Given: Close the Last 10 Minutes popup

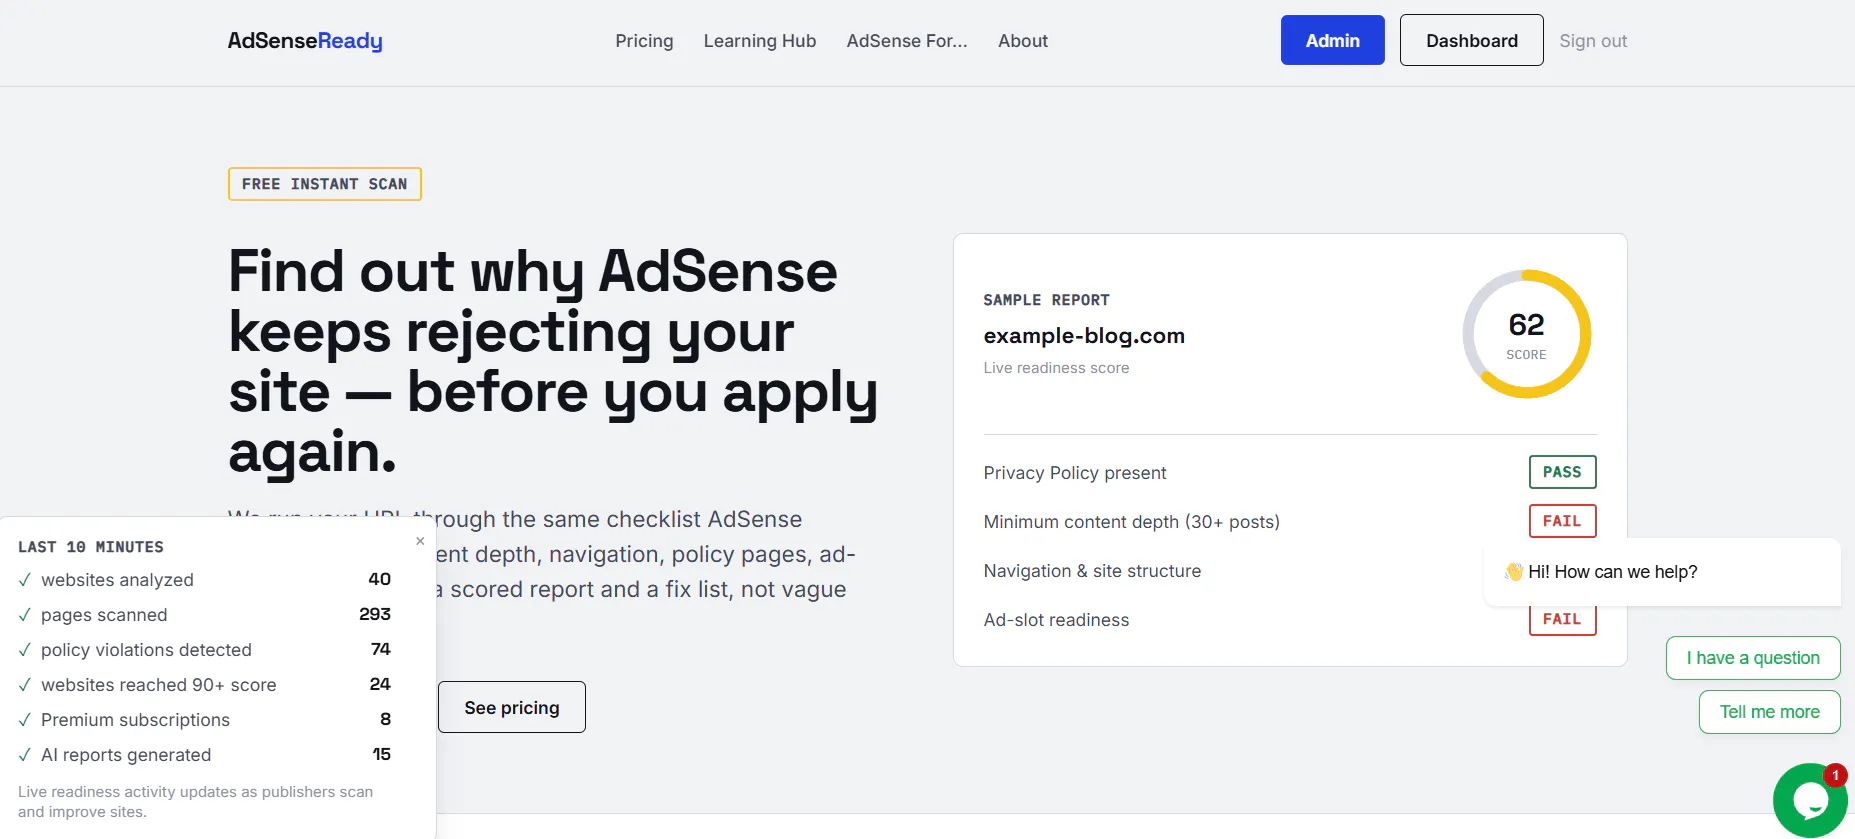Looking at the screenshot, I should (420, 541).
